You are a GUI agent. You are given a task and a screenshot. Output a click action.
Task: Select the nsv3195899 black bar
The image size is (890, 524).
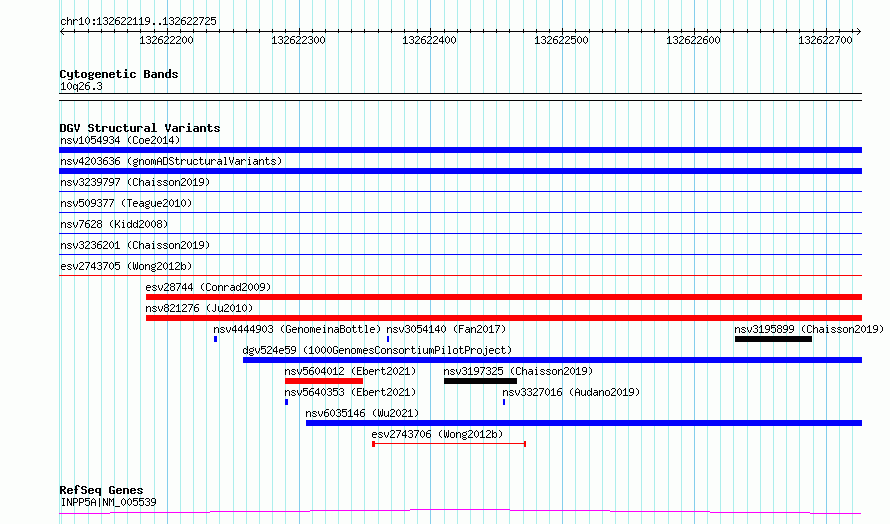[773, 339]
